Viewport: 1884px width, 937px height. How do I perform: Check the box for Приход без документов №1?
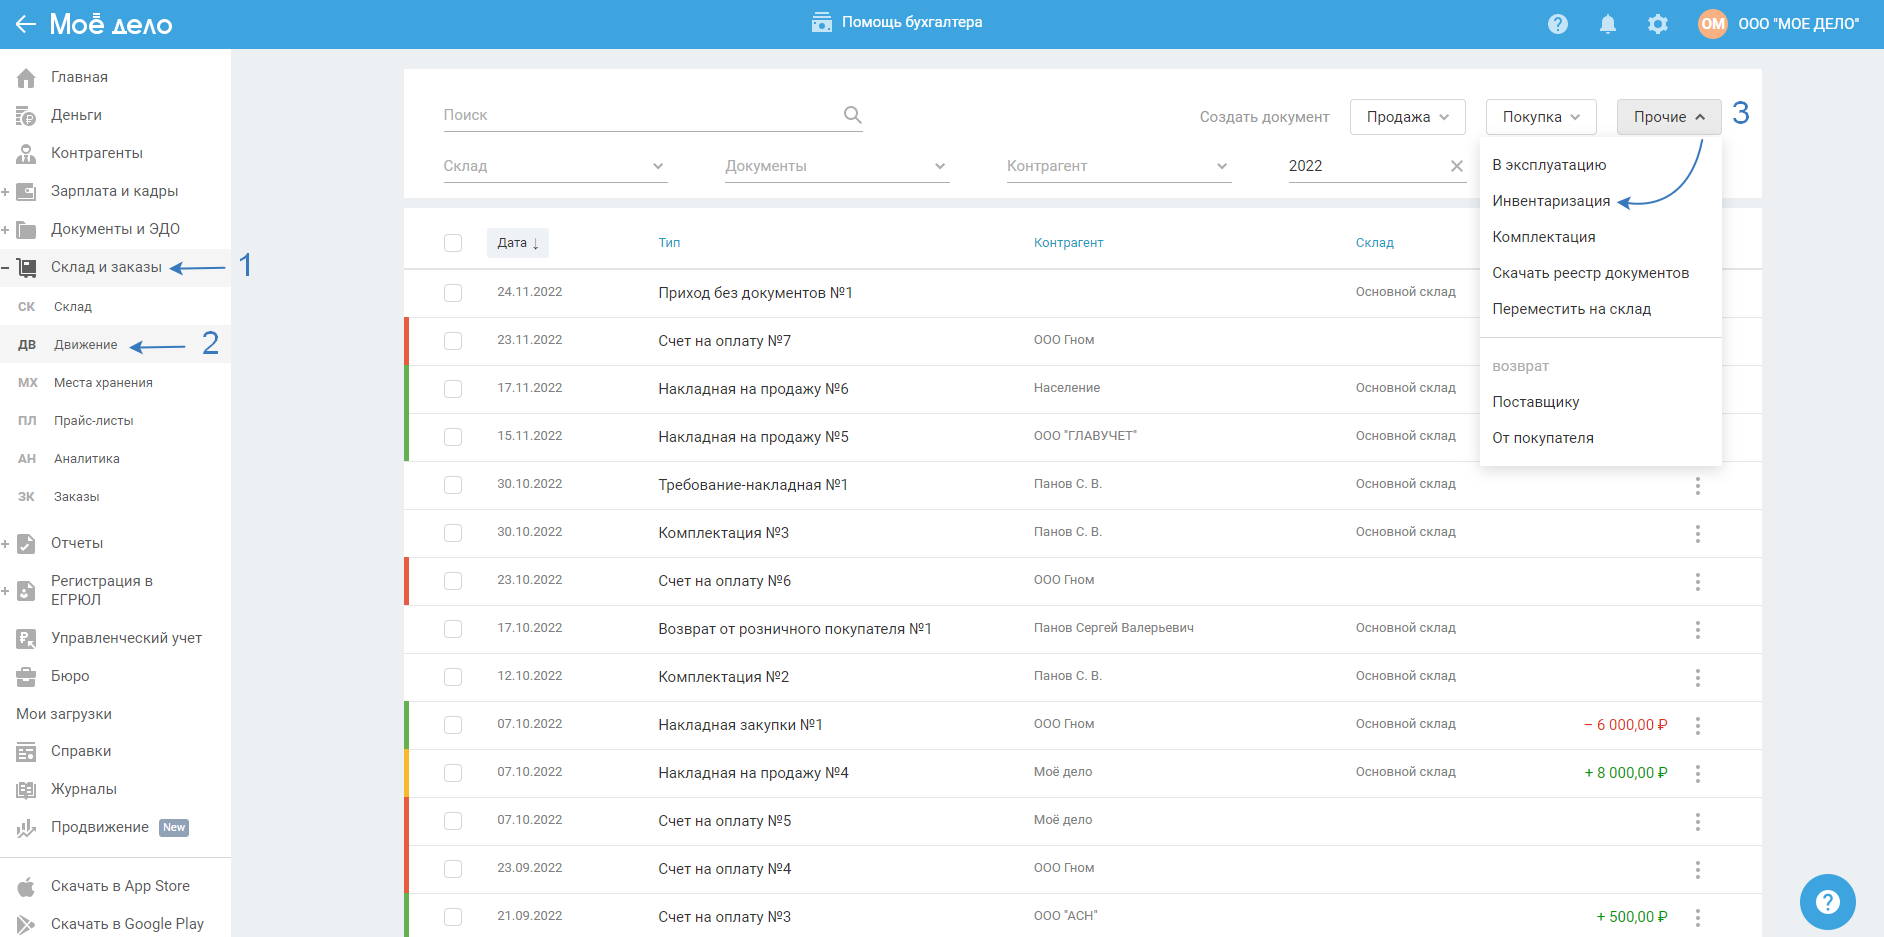(x=453, y=293)
